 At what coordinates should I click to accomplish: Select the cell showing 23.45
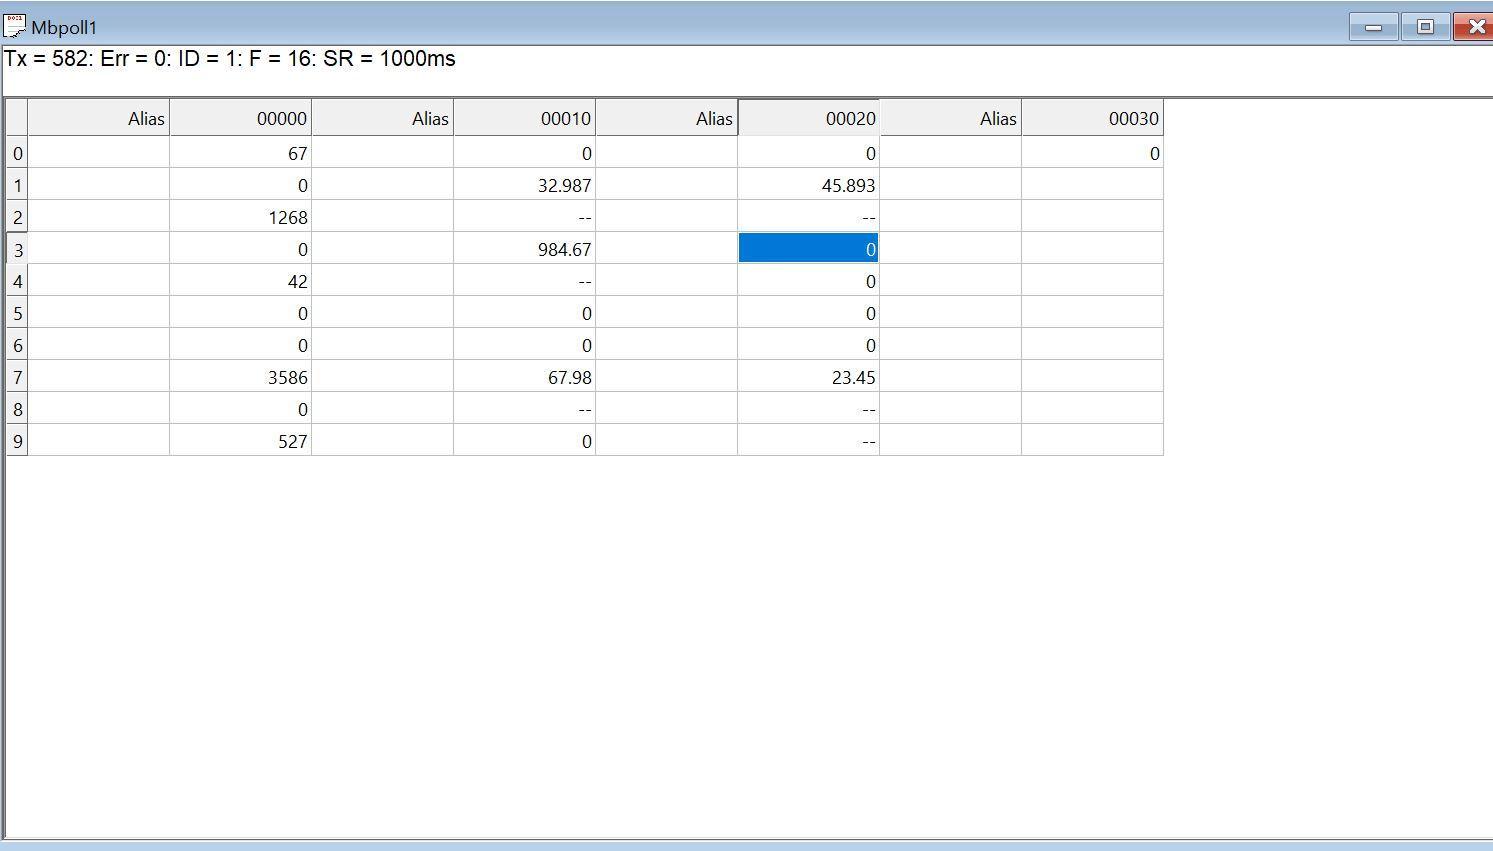tap(809, 377)
